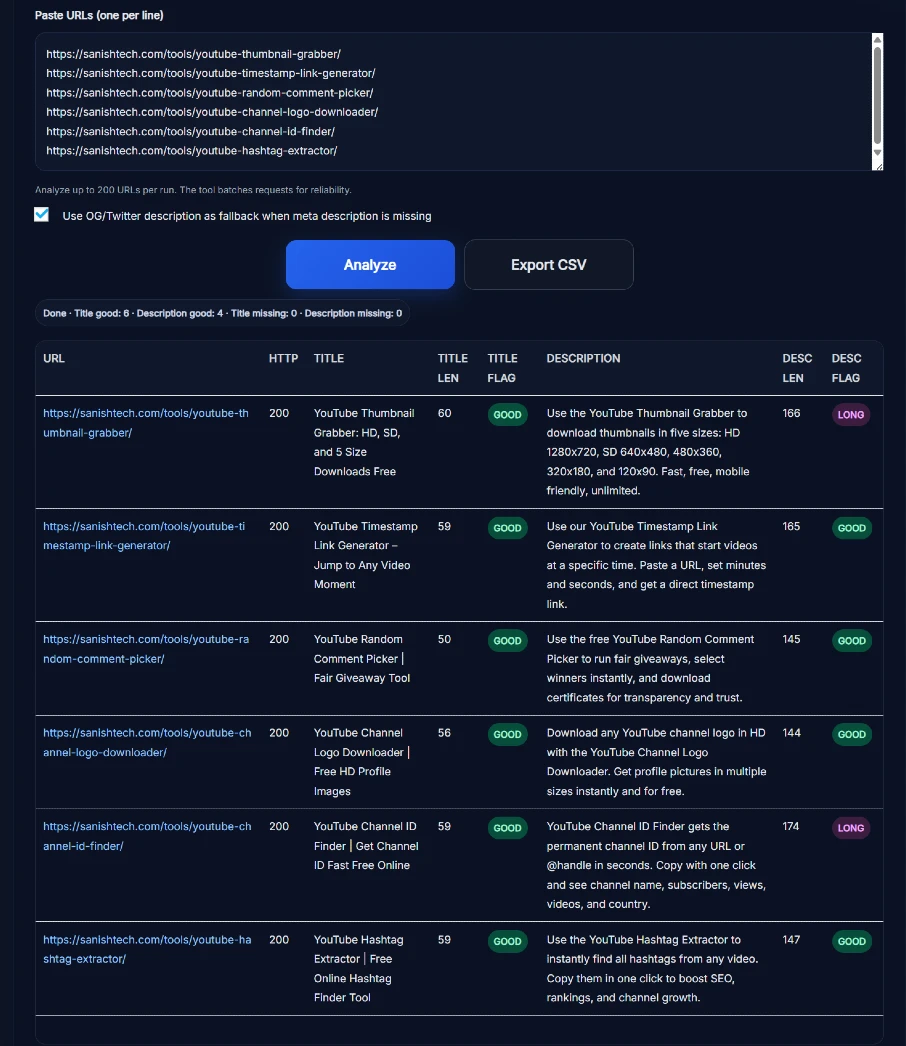Image resolution: width=906 pixels, height=1046 pixels.
Task: Open the youtube-hashtag-extractor URL link
Action: pos(147,949)
